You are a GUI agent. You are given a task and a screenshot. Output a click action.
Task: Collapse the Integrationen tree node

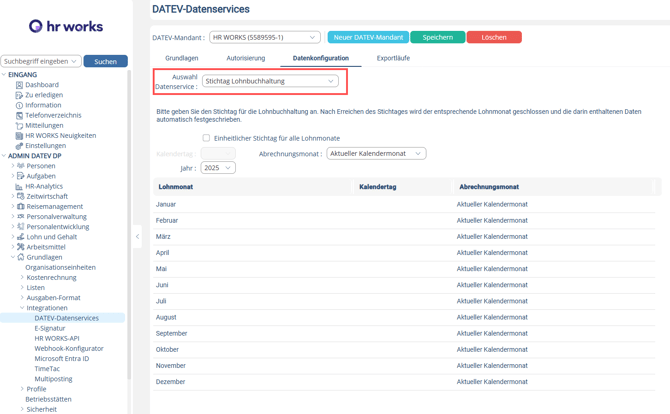pos(22,308)
